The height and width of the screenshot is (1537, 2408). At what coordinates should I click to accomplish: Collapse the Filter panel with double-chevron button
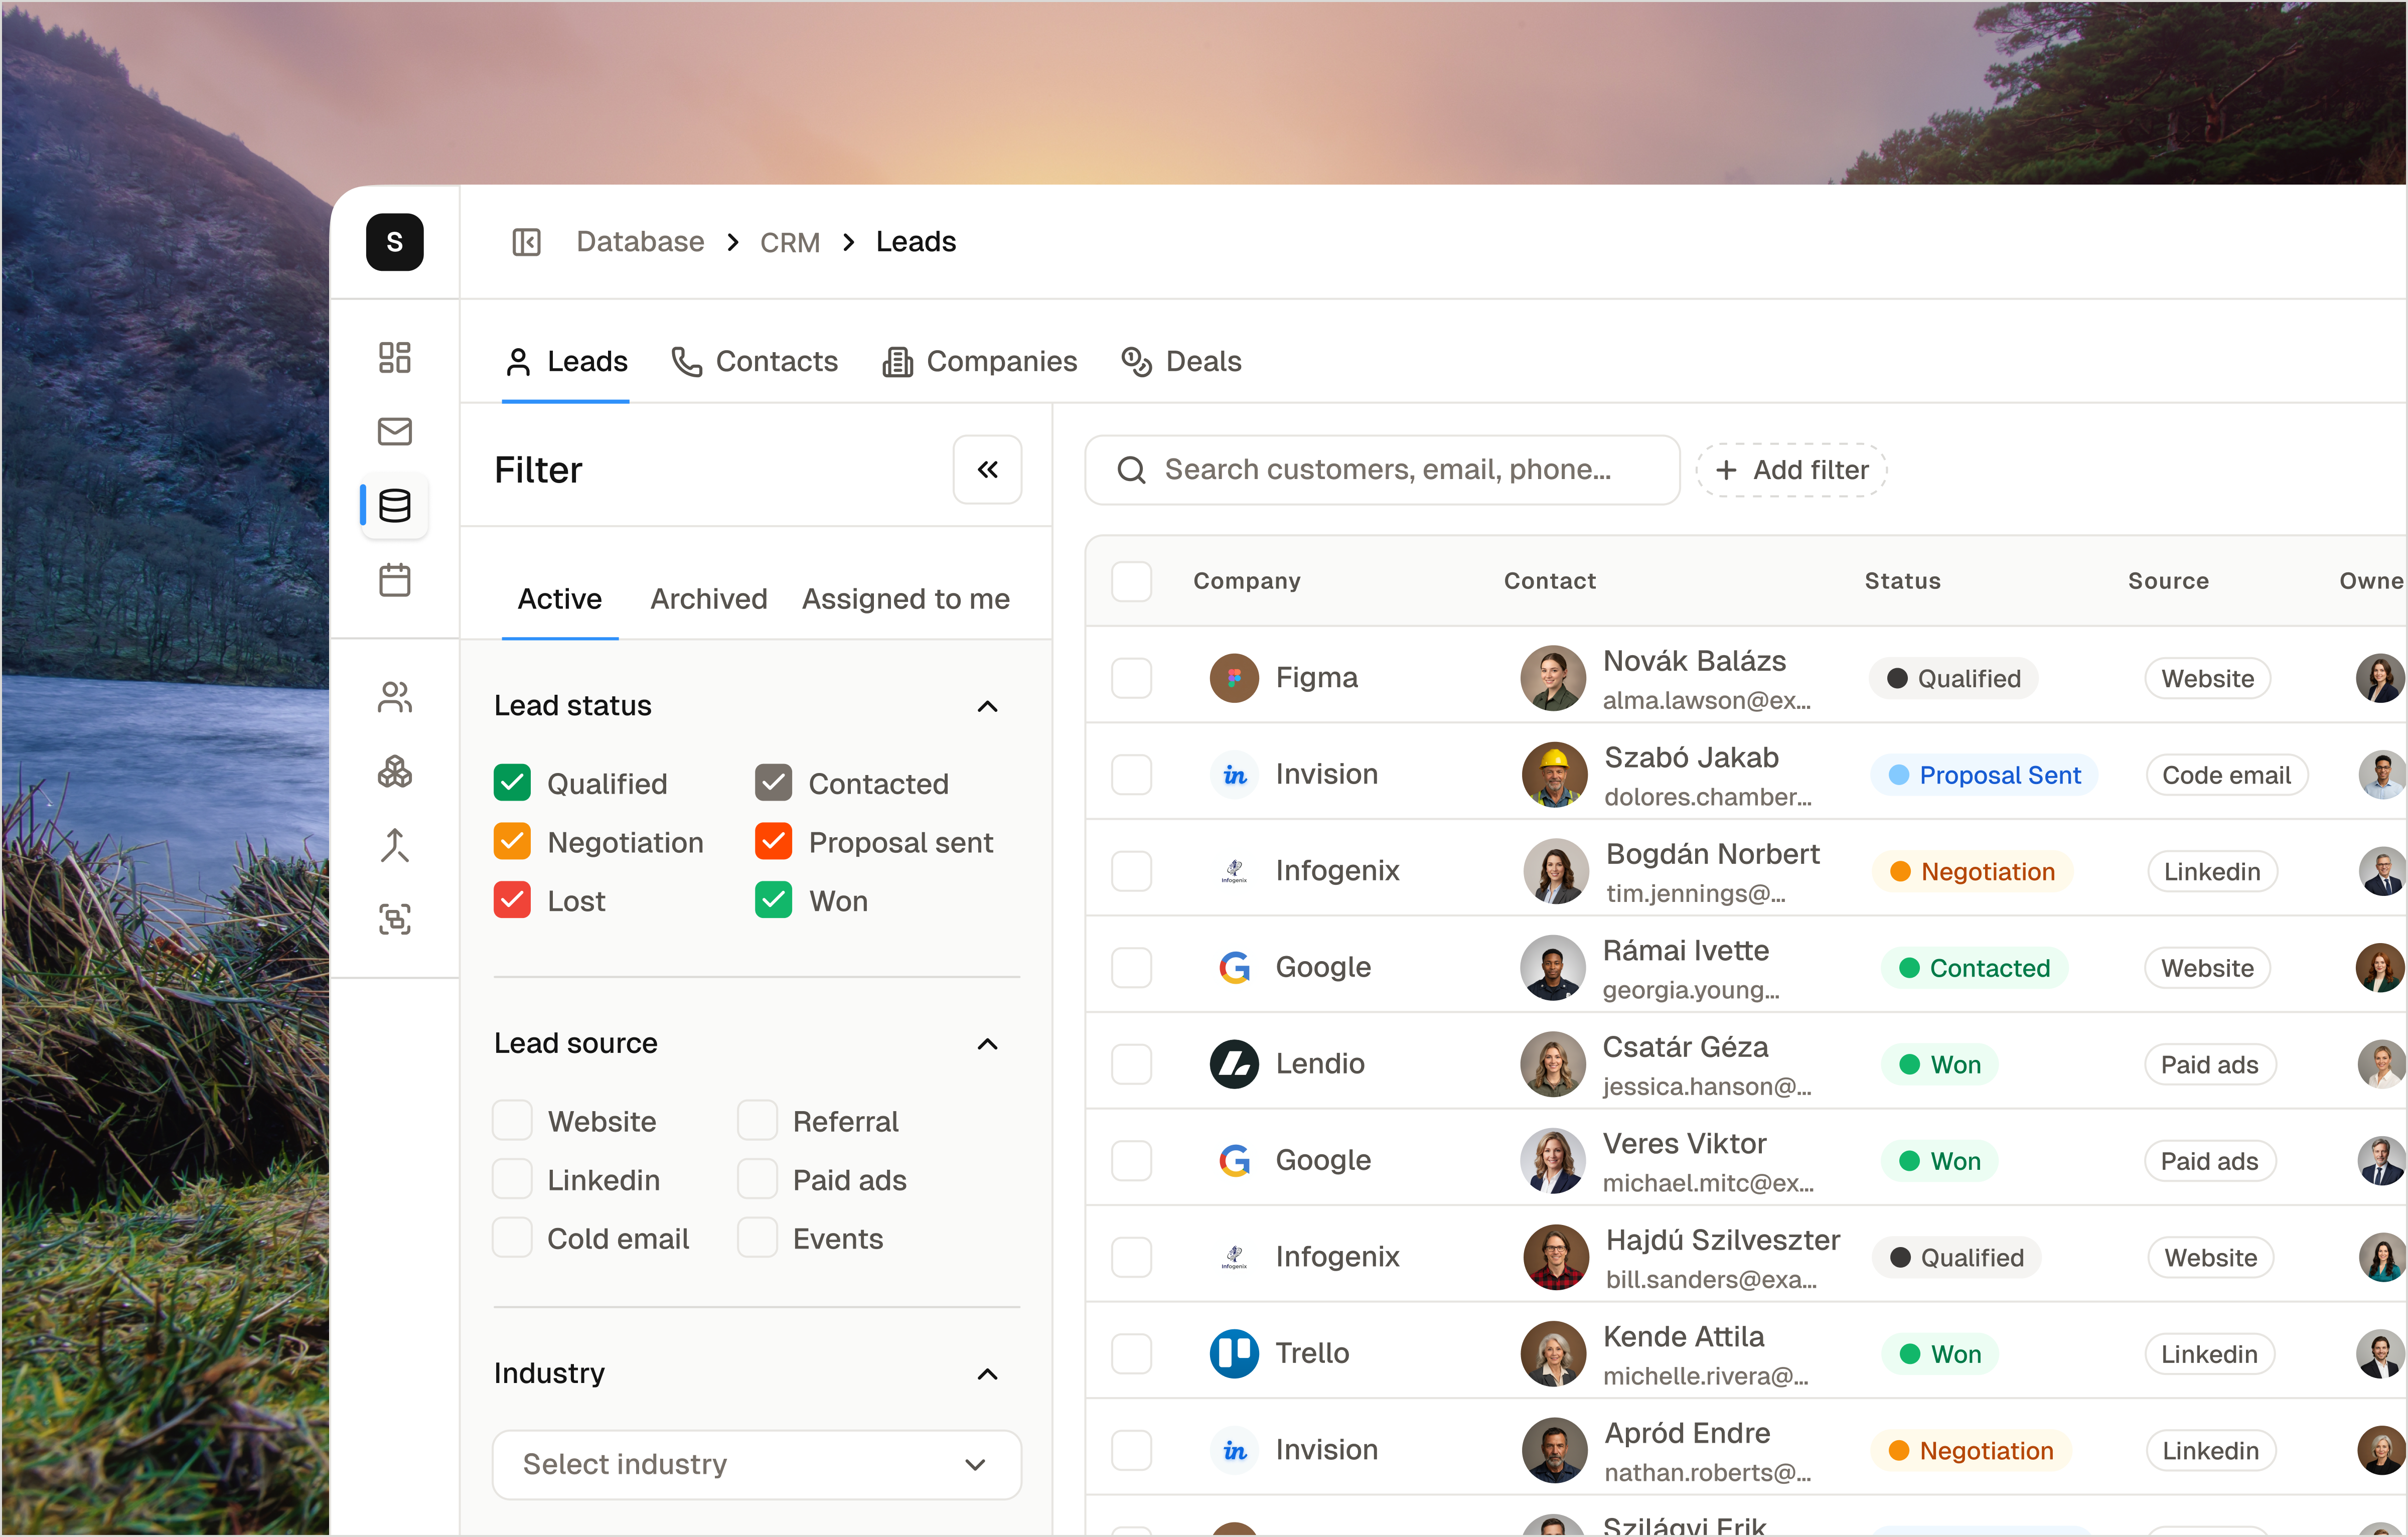[987, 470]
